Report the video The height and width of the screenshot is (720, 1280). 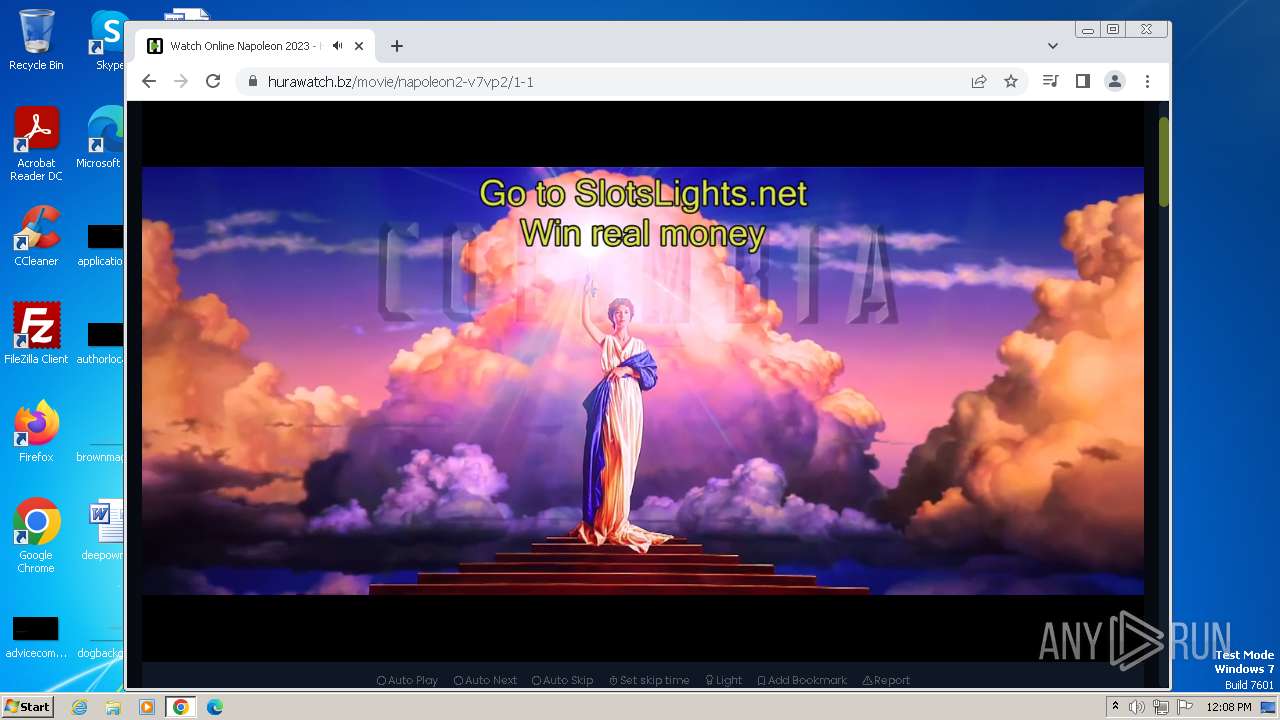point(886,680)
